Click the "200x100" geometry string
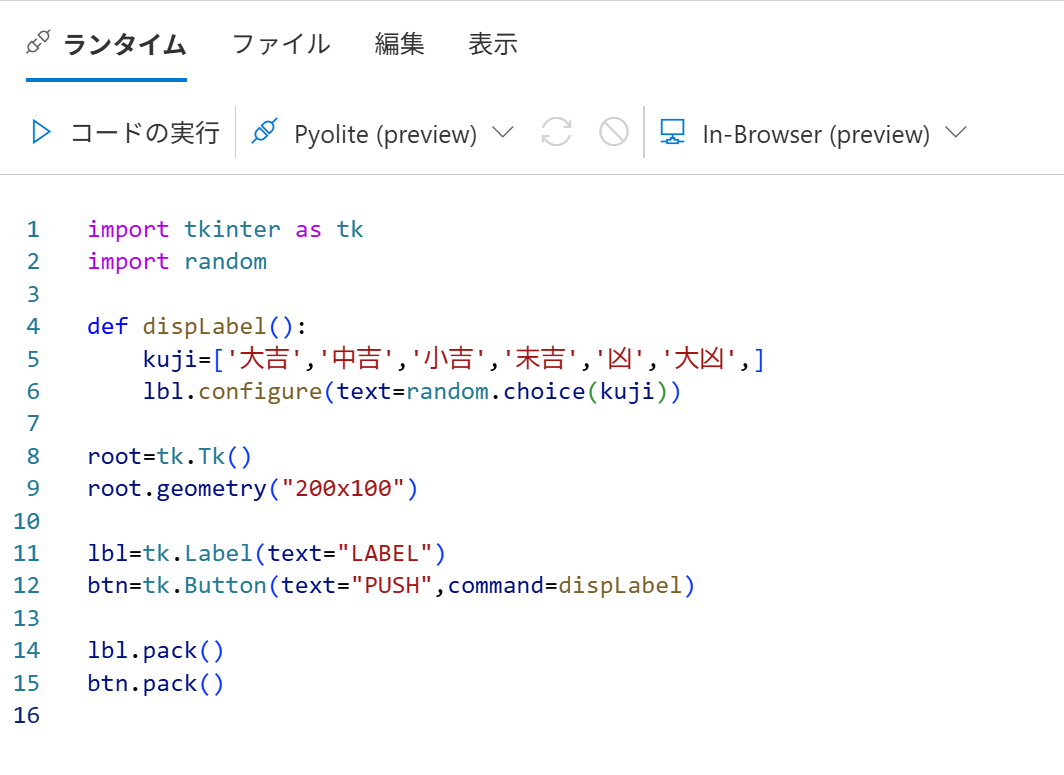The width and height of the screenshot is (1064, 775). point(343,489)
